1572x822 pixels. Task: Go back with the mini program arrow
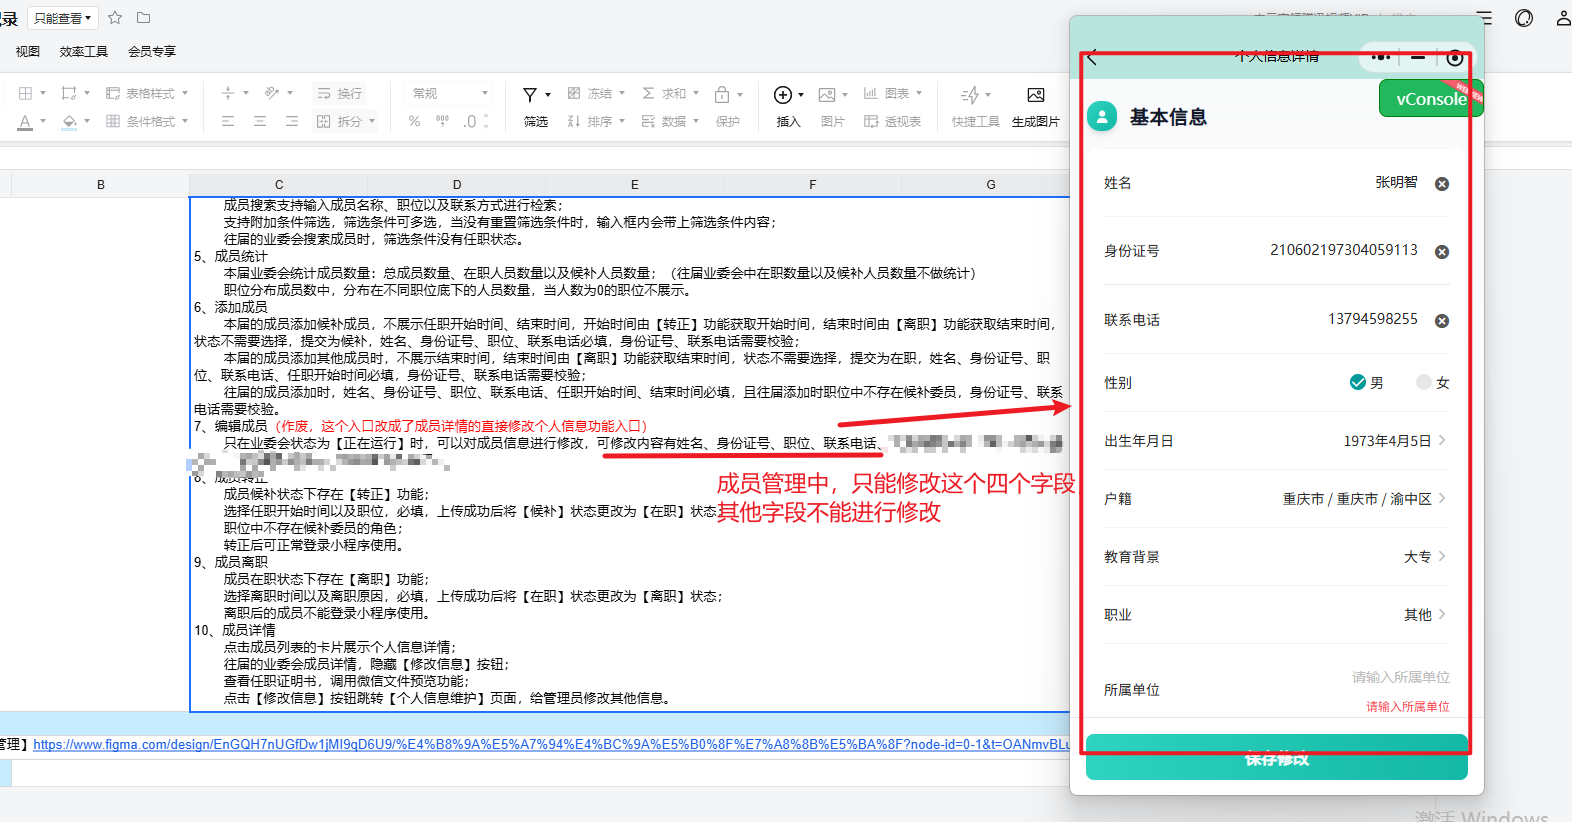pyautogui.click(x=1093, y=57)
